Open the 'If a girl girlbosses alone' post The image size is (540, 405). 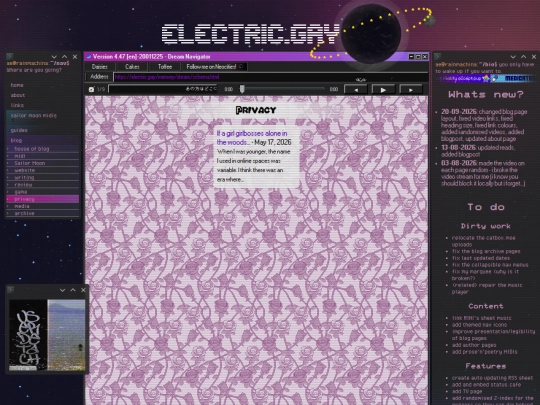(252, 138)
